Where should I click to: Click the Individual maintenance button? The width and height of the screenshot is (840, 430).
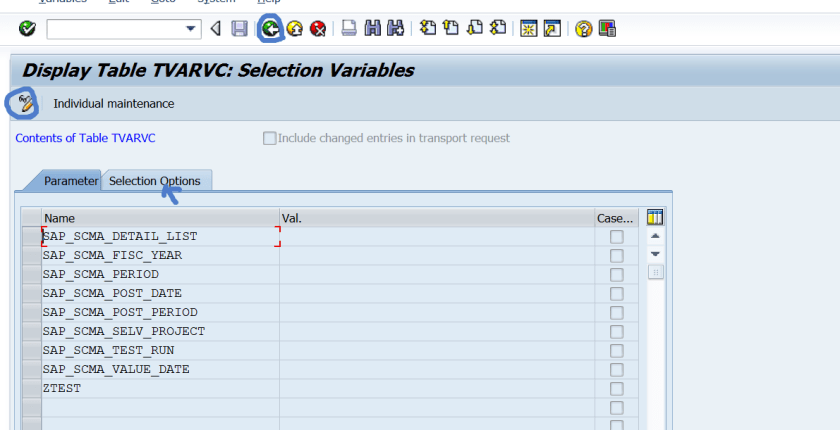click(113, 103)
